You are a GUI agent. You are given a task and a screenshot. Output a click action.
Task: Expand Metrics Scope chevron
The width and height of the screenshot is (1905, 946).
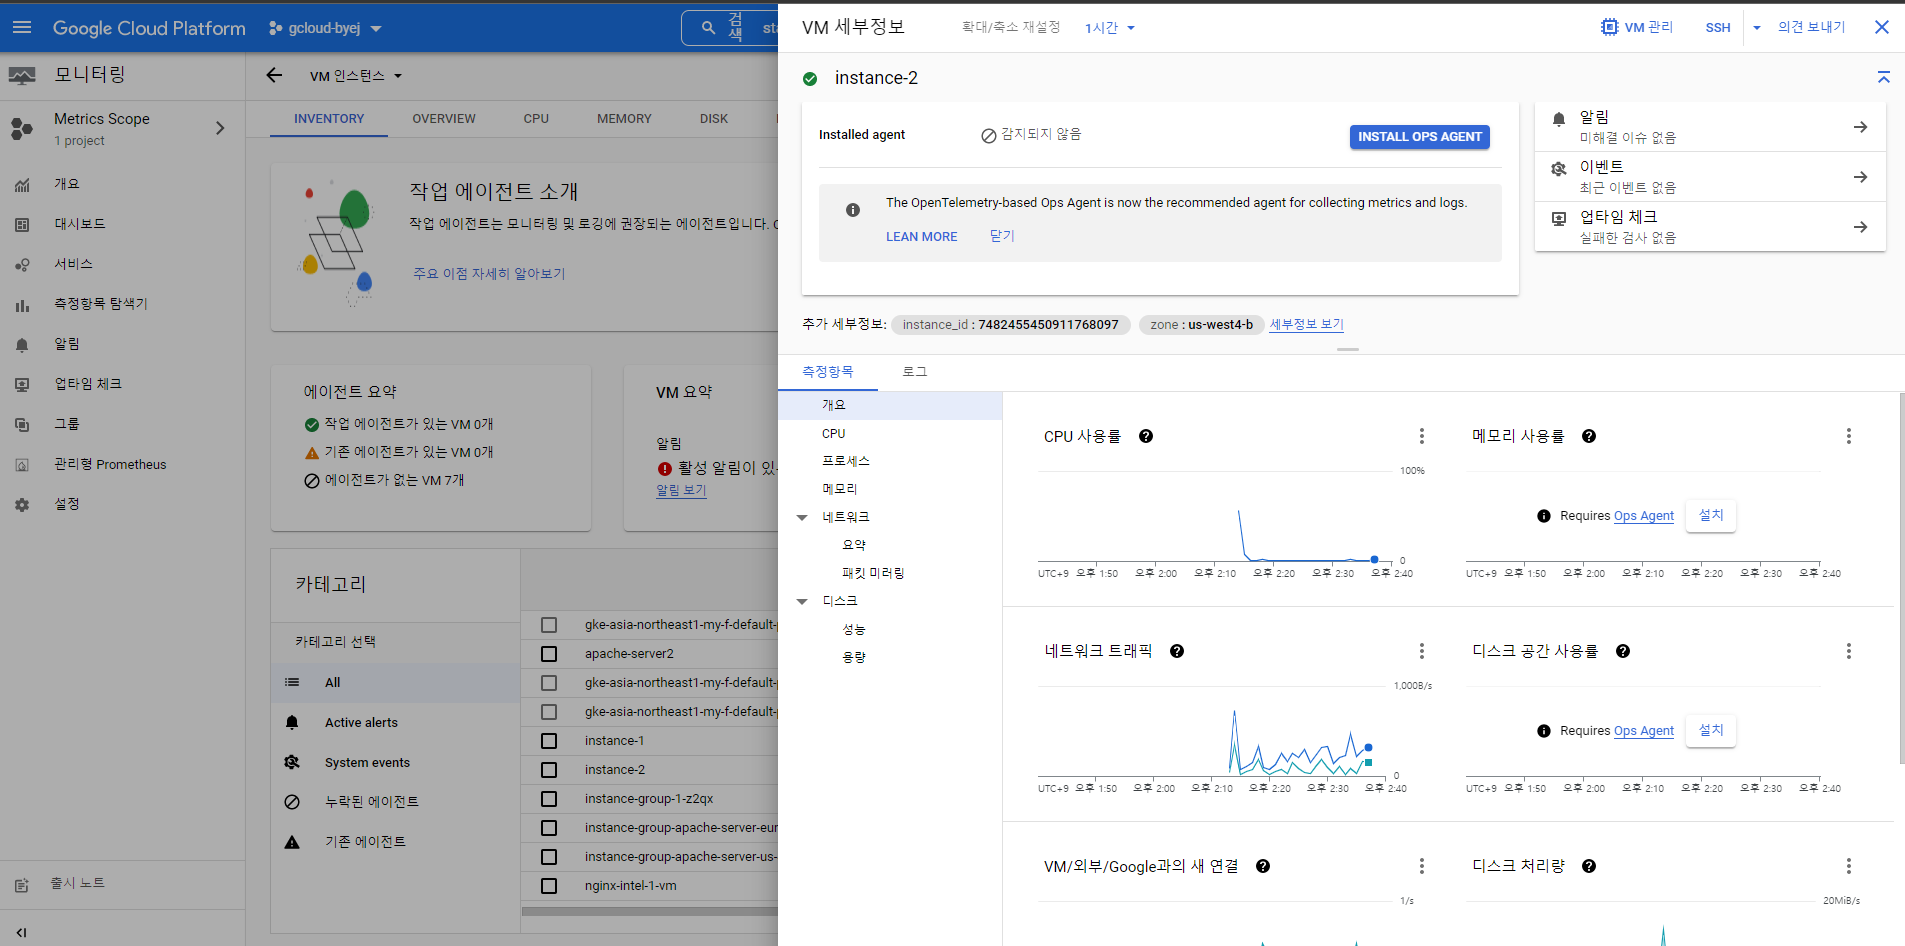click(220, 128)
